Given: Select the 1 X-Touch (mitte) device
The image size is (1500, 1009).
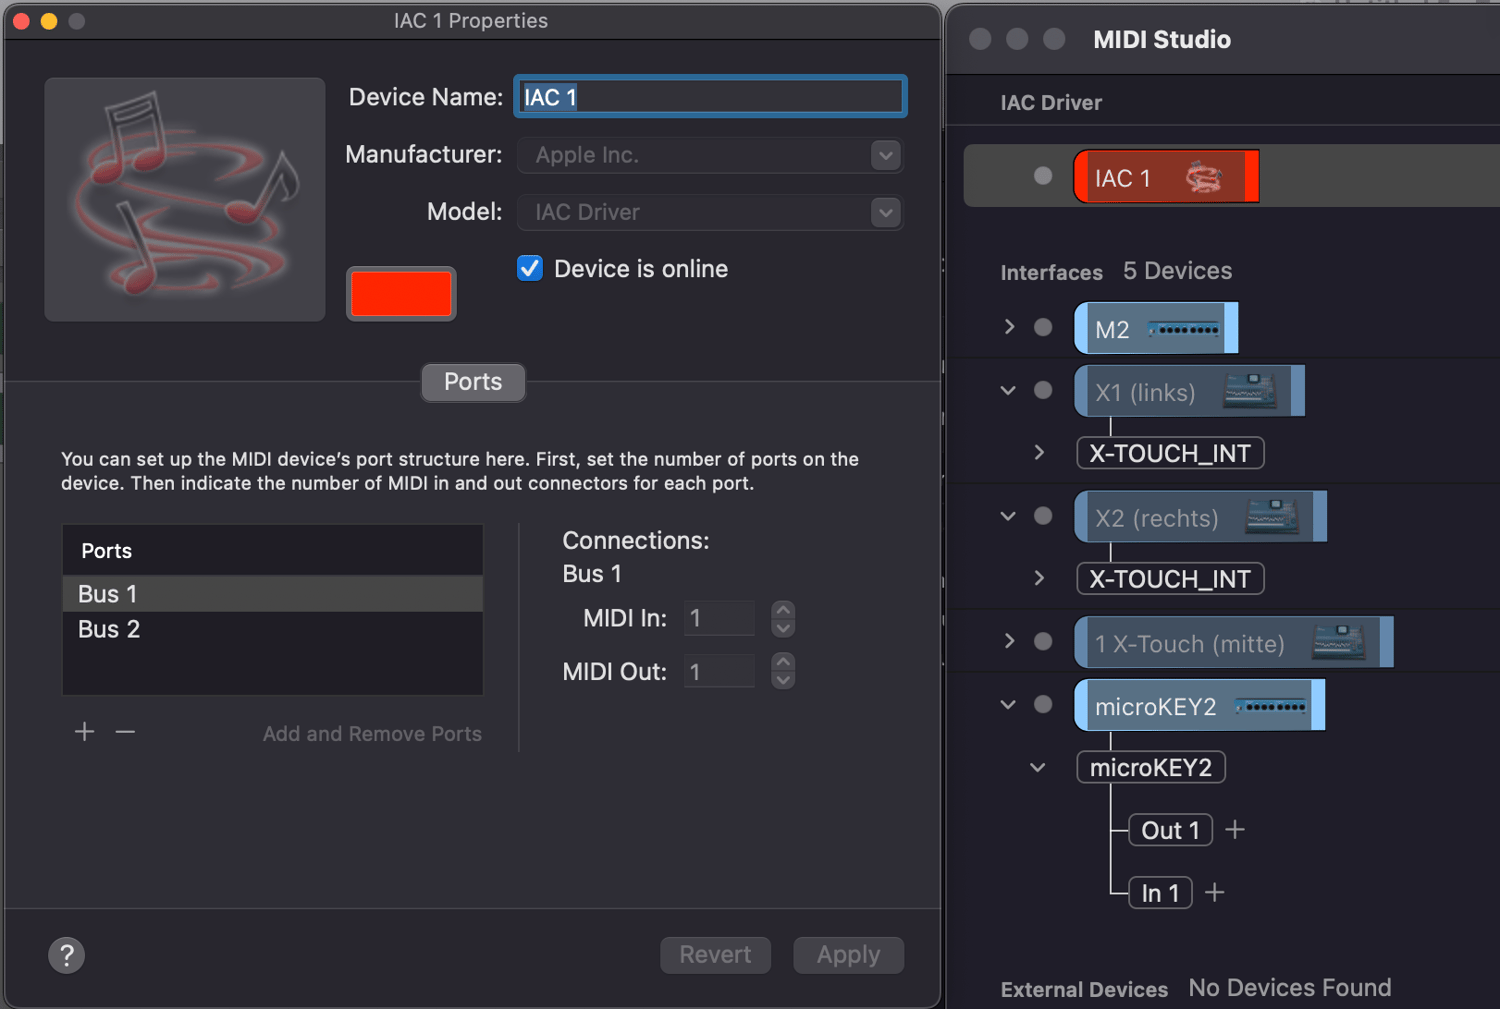Looking at the screenshot, I should pos(1233,642).
